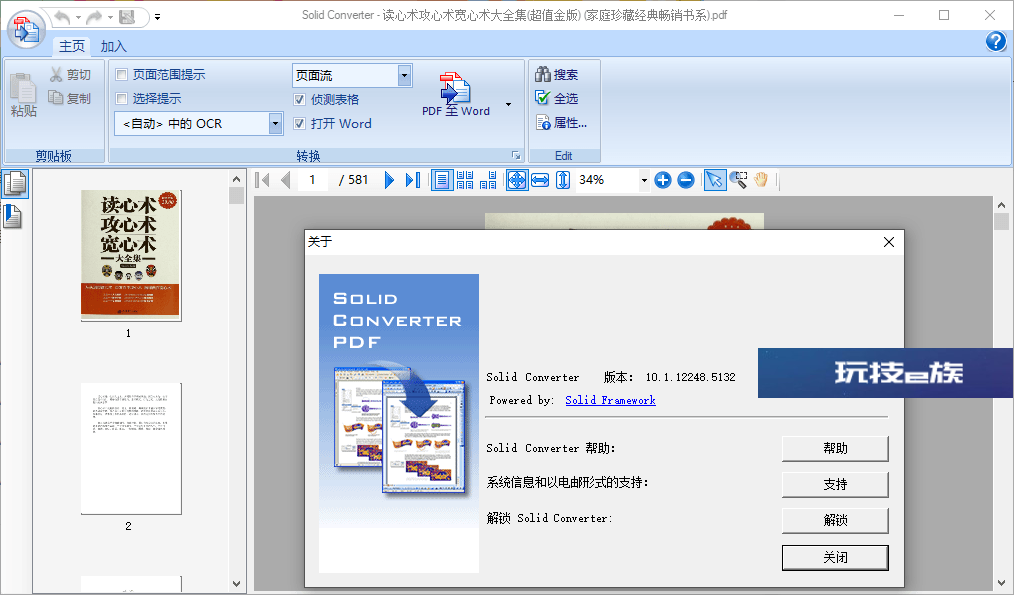Viewport: 1014px width, 595px height.
Task: Go to the next page
Action: click(x=389, y=180)
